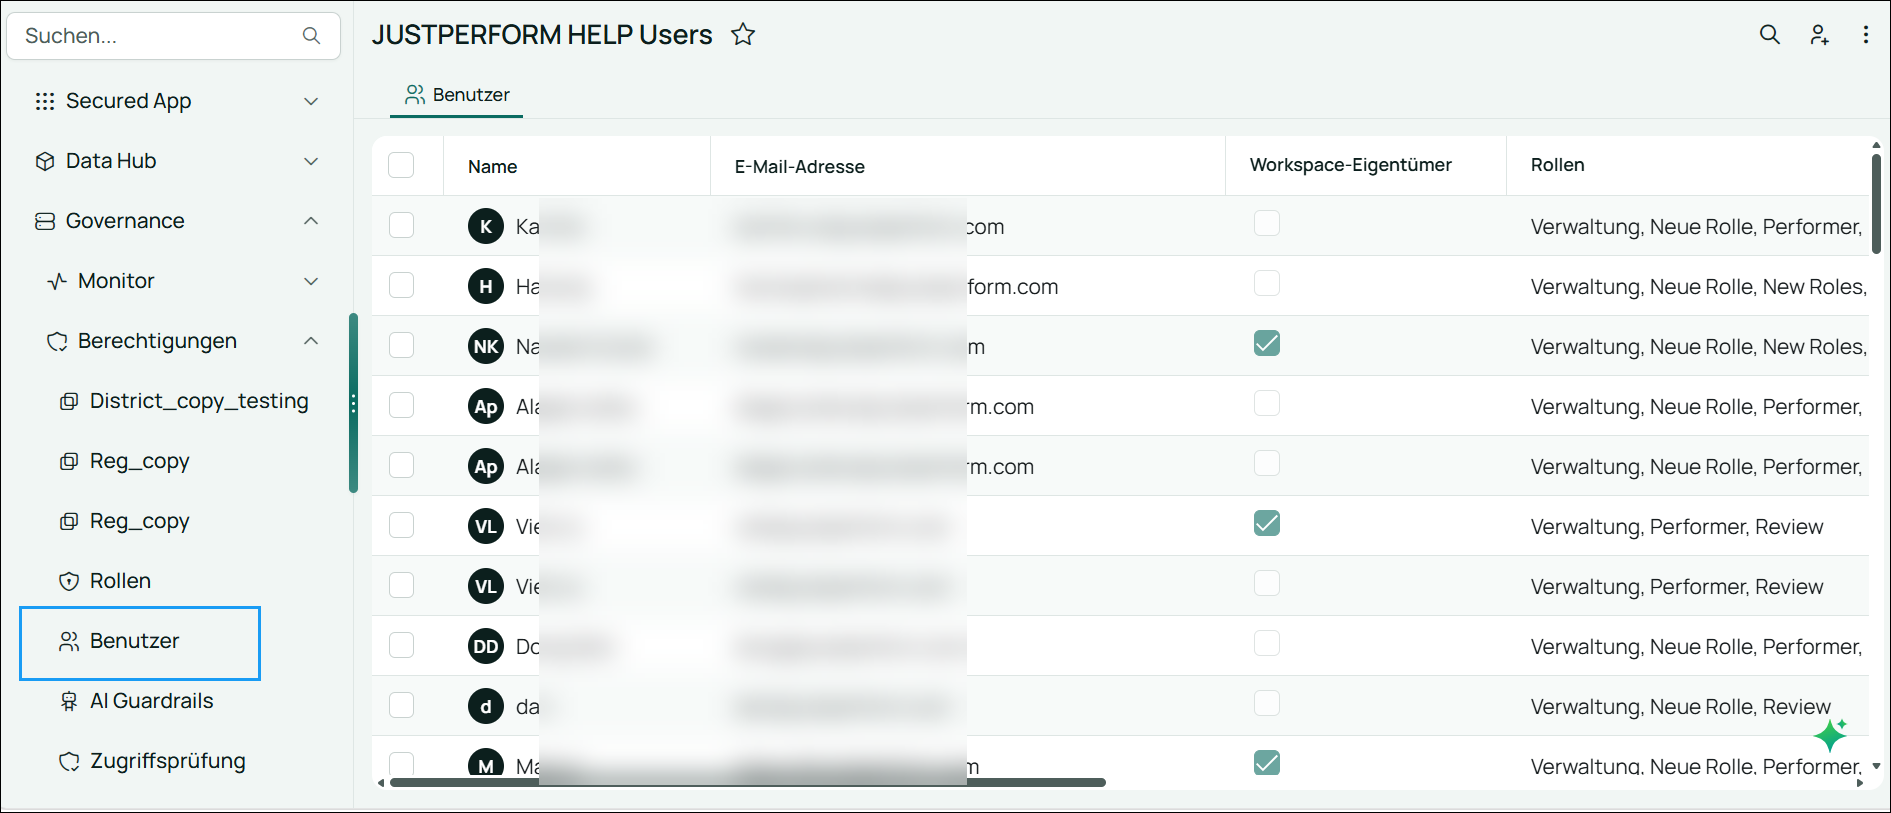Select the Benutzer tab
This screenshot has height=813, width=1891.
pos(457,95)
